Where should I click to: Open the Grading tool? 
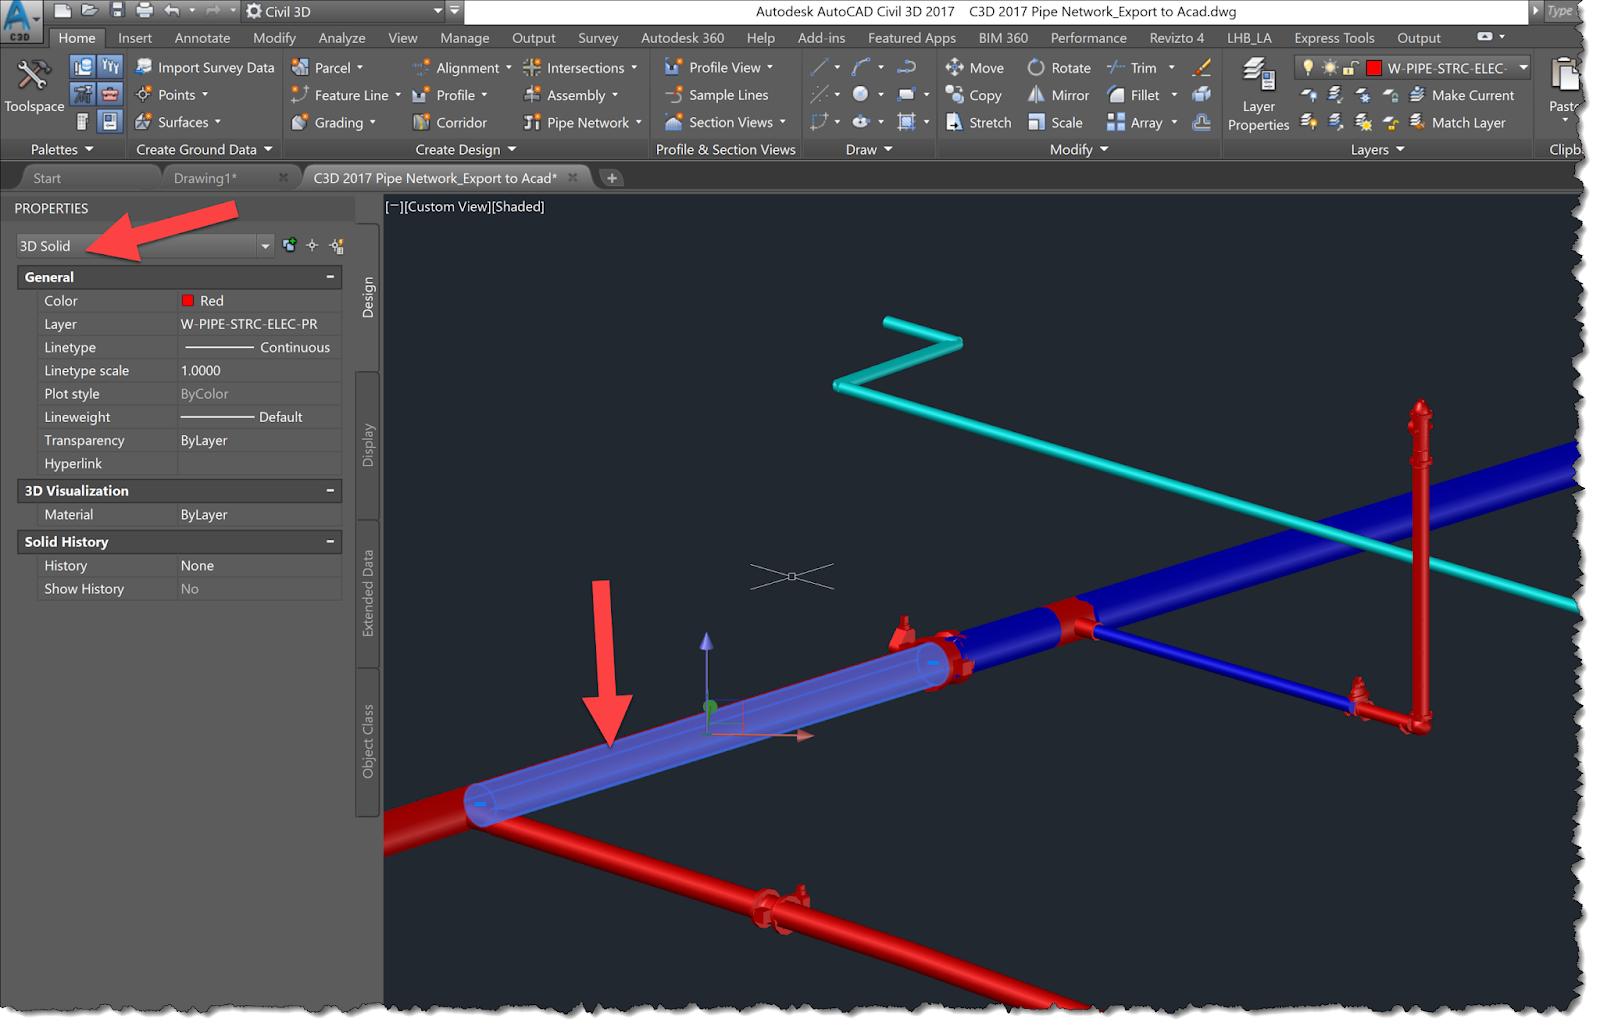coord(333,122)
